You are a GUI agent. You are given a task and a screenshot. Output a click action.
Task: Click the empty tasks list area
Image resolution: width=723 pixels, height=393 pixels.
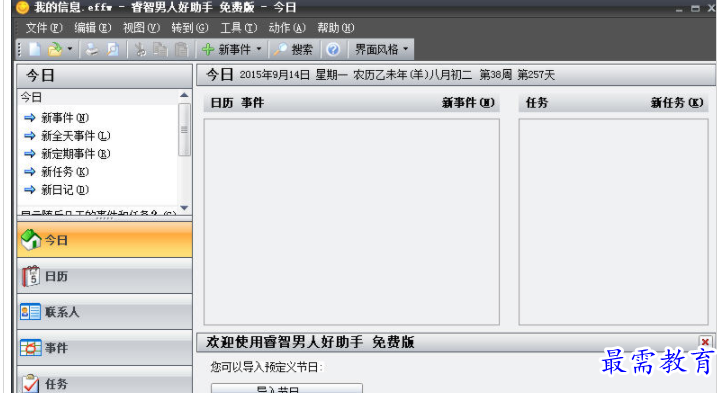[x=613, y=222]
